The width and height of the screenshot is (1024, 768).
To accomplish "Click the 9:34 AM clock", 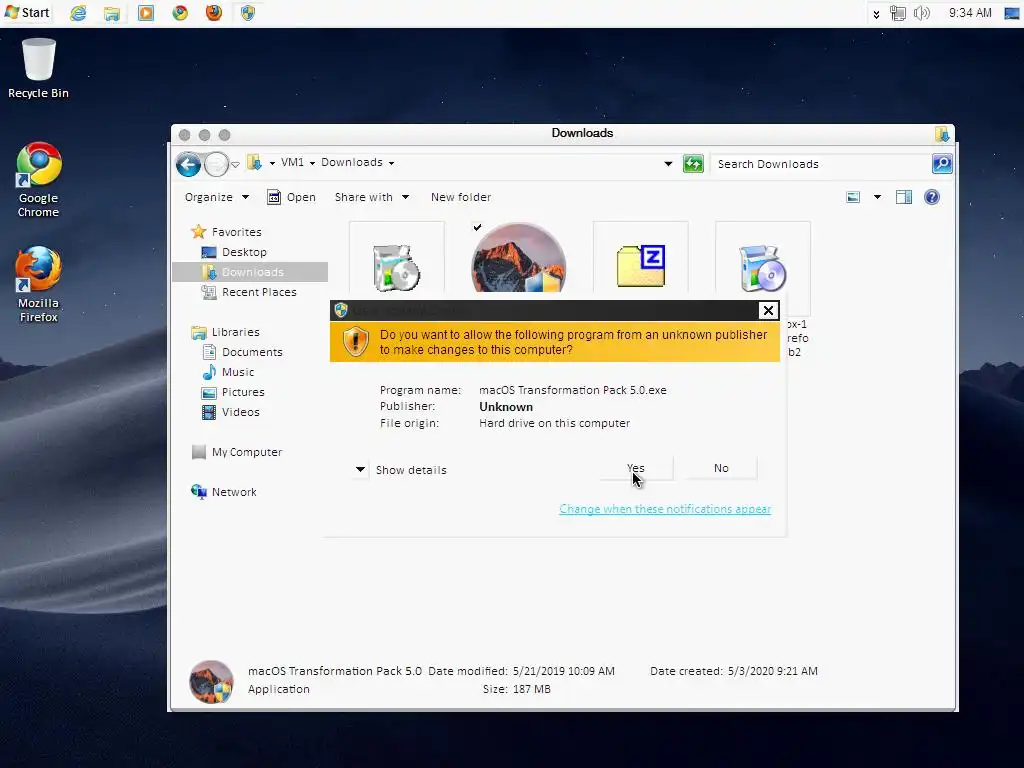I will point(970,12).
